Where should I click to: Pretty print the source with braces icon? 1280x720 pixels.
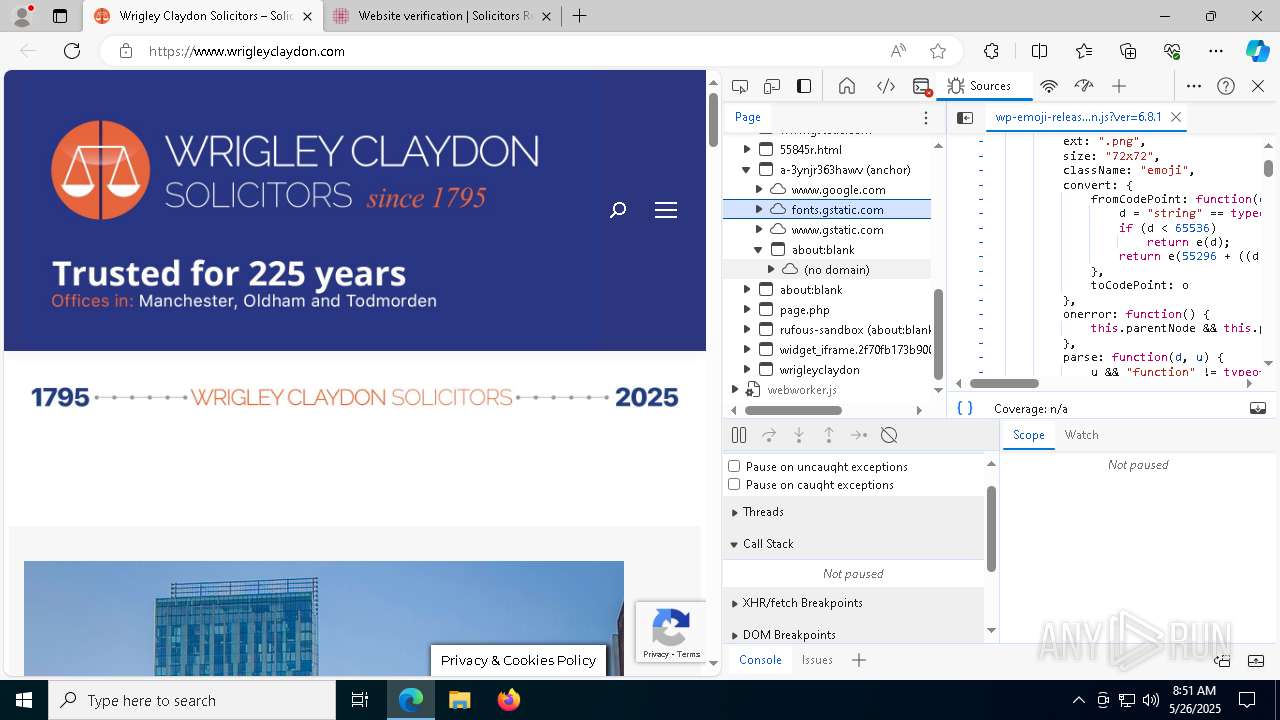point(965,408)
